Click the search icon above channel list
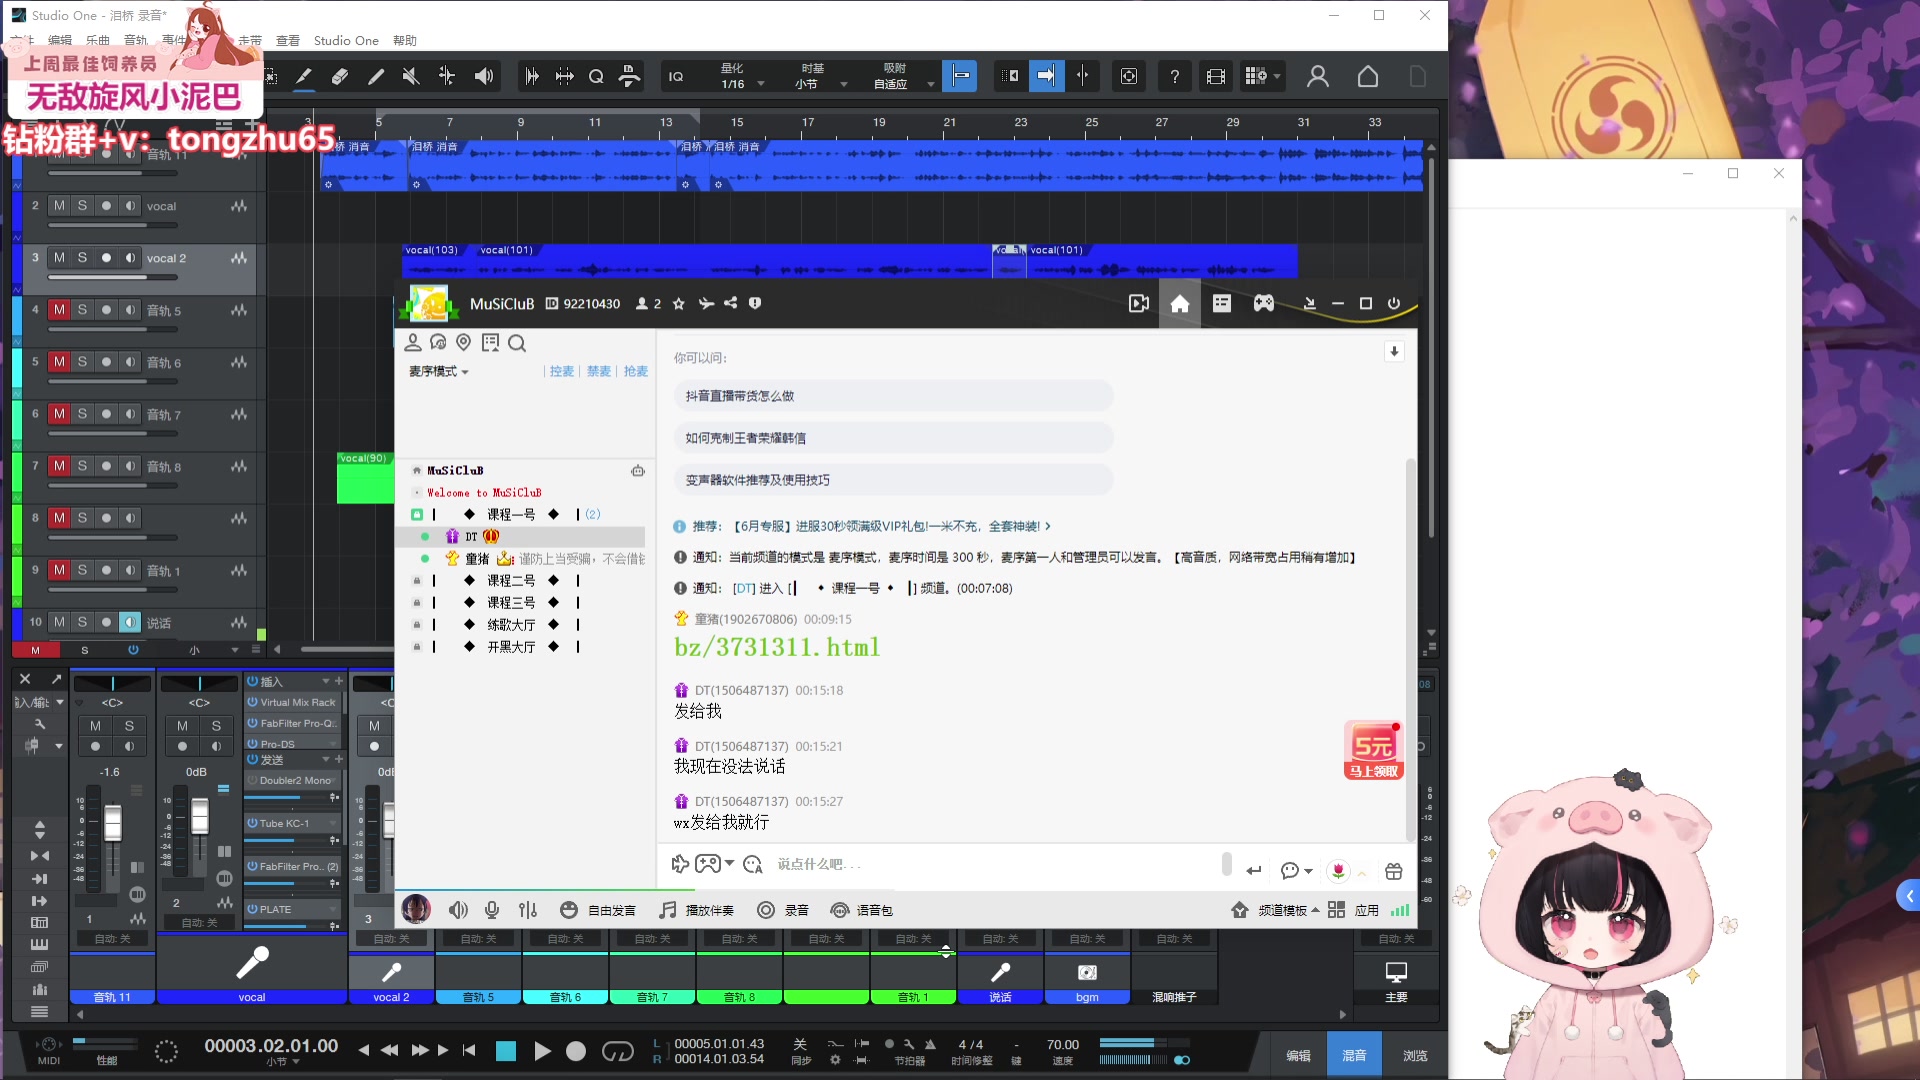The image size is (1920, 1080). point(517,343)
